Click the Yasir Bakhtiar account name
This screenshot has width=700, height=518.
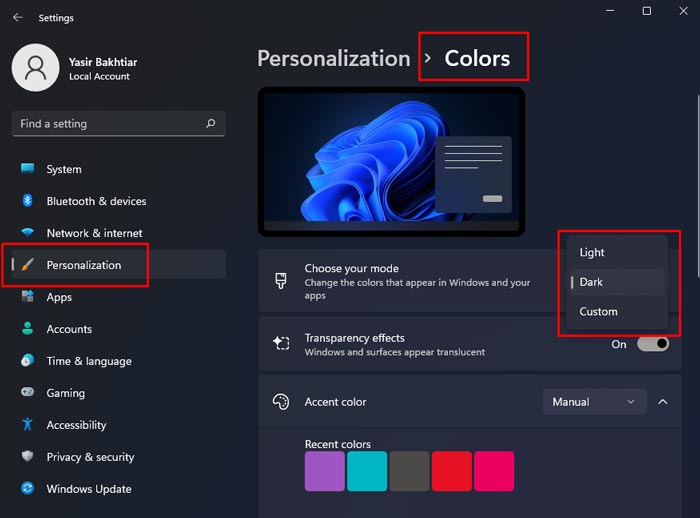[103, 62]
